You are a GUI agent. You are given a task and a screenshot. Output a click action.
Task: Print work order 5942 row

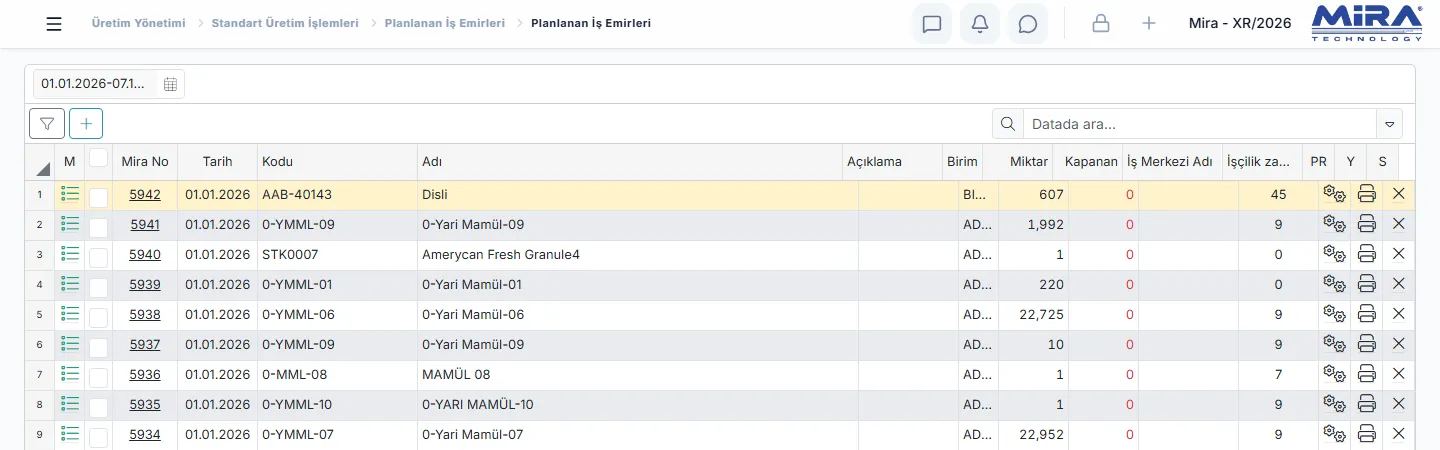pyautogui.click(x=1367, y=195)
